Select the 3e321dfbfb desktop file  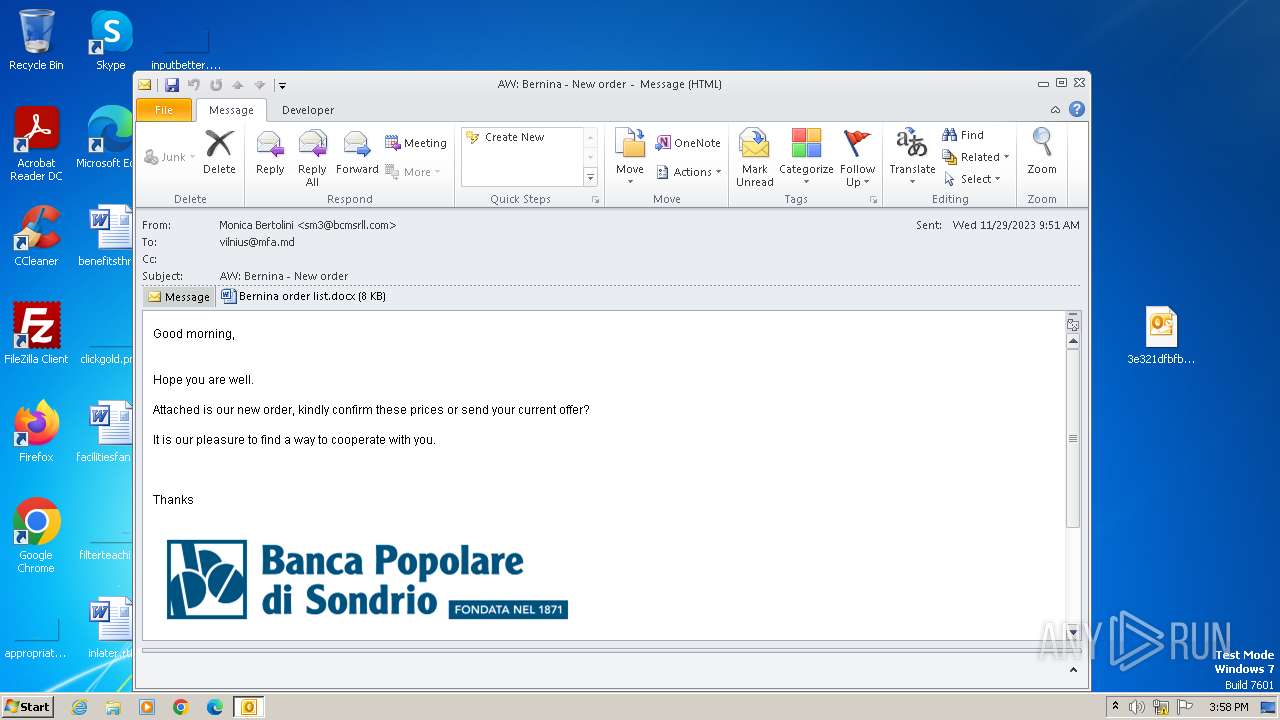tap(1161, 336)
